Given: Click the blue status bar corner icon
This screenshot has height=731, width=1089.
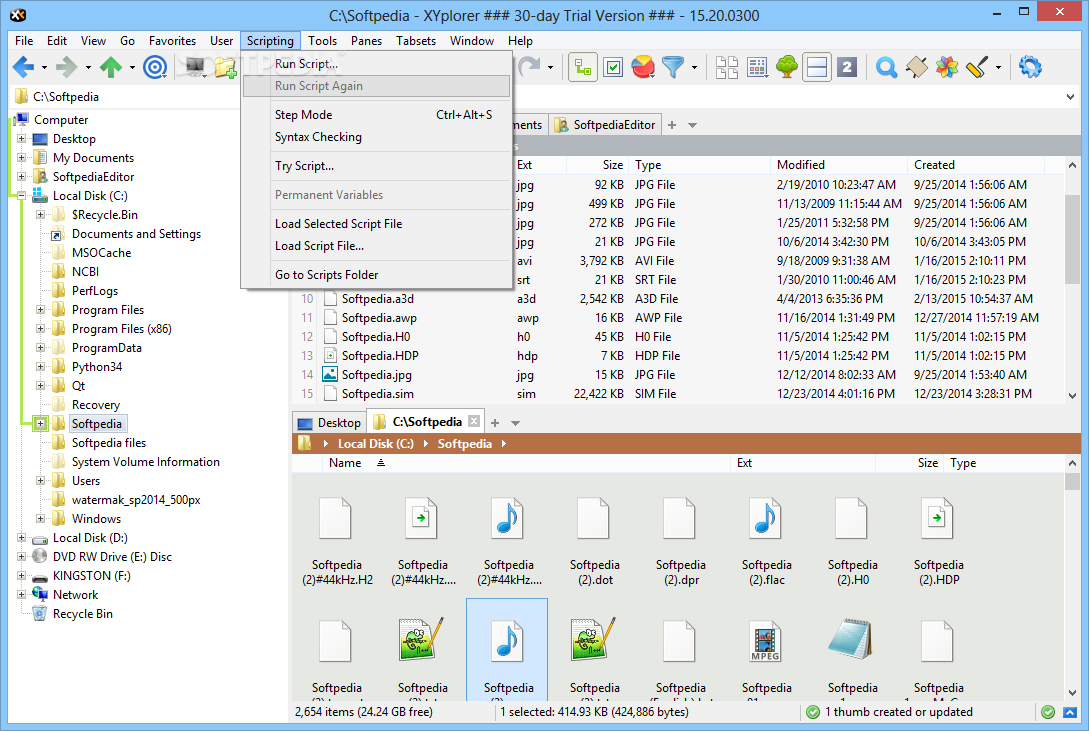Looking at the screenshot, I should (1070, 712).
